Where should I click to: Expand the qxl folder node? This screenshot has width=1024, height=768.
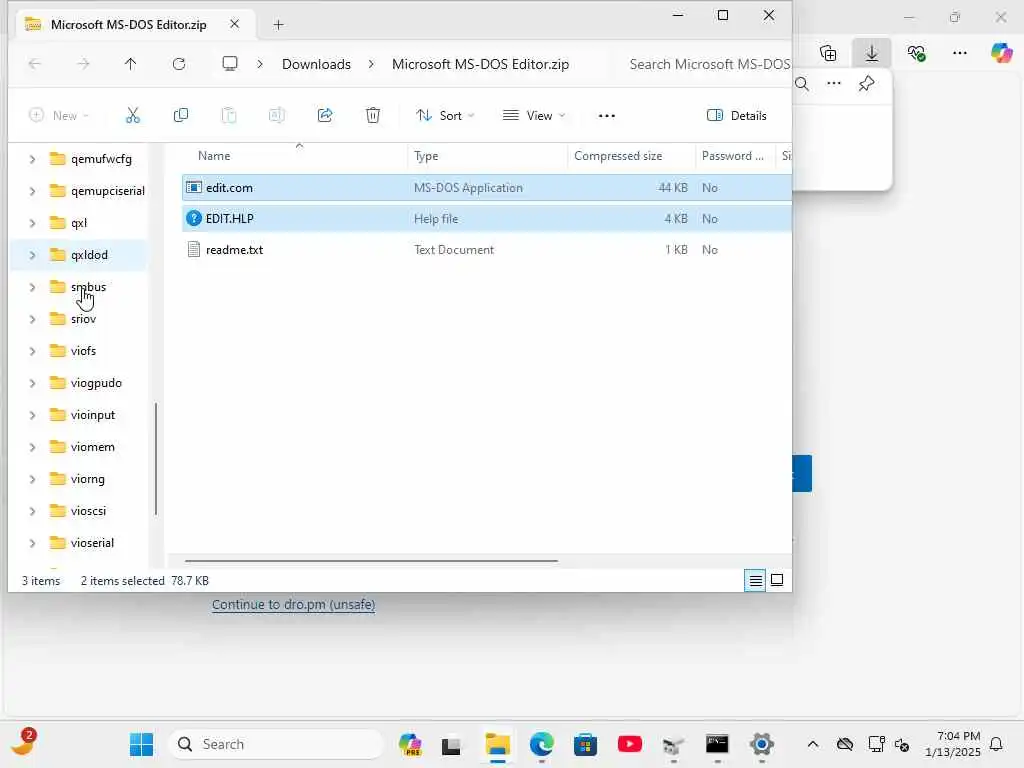coord(32,223)
